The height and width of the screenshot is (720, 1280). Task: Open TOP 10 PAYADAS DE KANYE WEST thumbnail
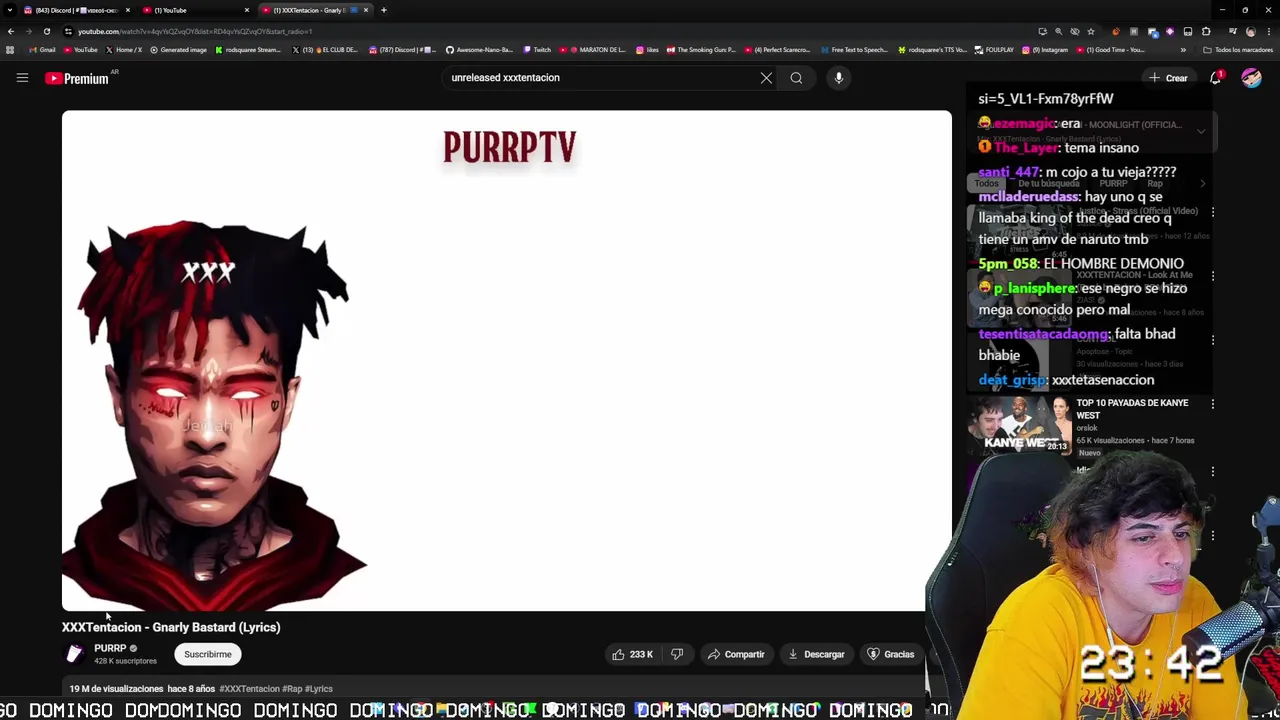tap(1018, 425)
